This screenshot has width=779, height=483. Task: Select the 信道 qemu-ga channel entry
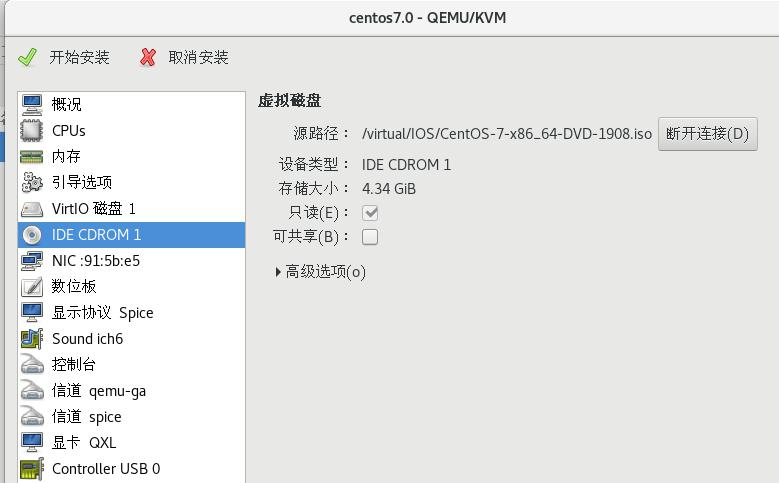99,390
